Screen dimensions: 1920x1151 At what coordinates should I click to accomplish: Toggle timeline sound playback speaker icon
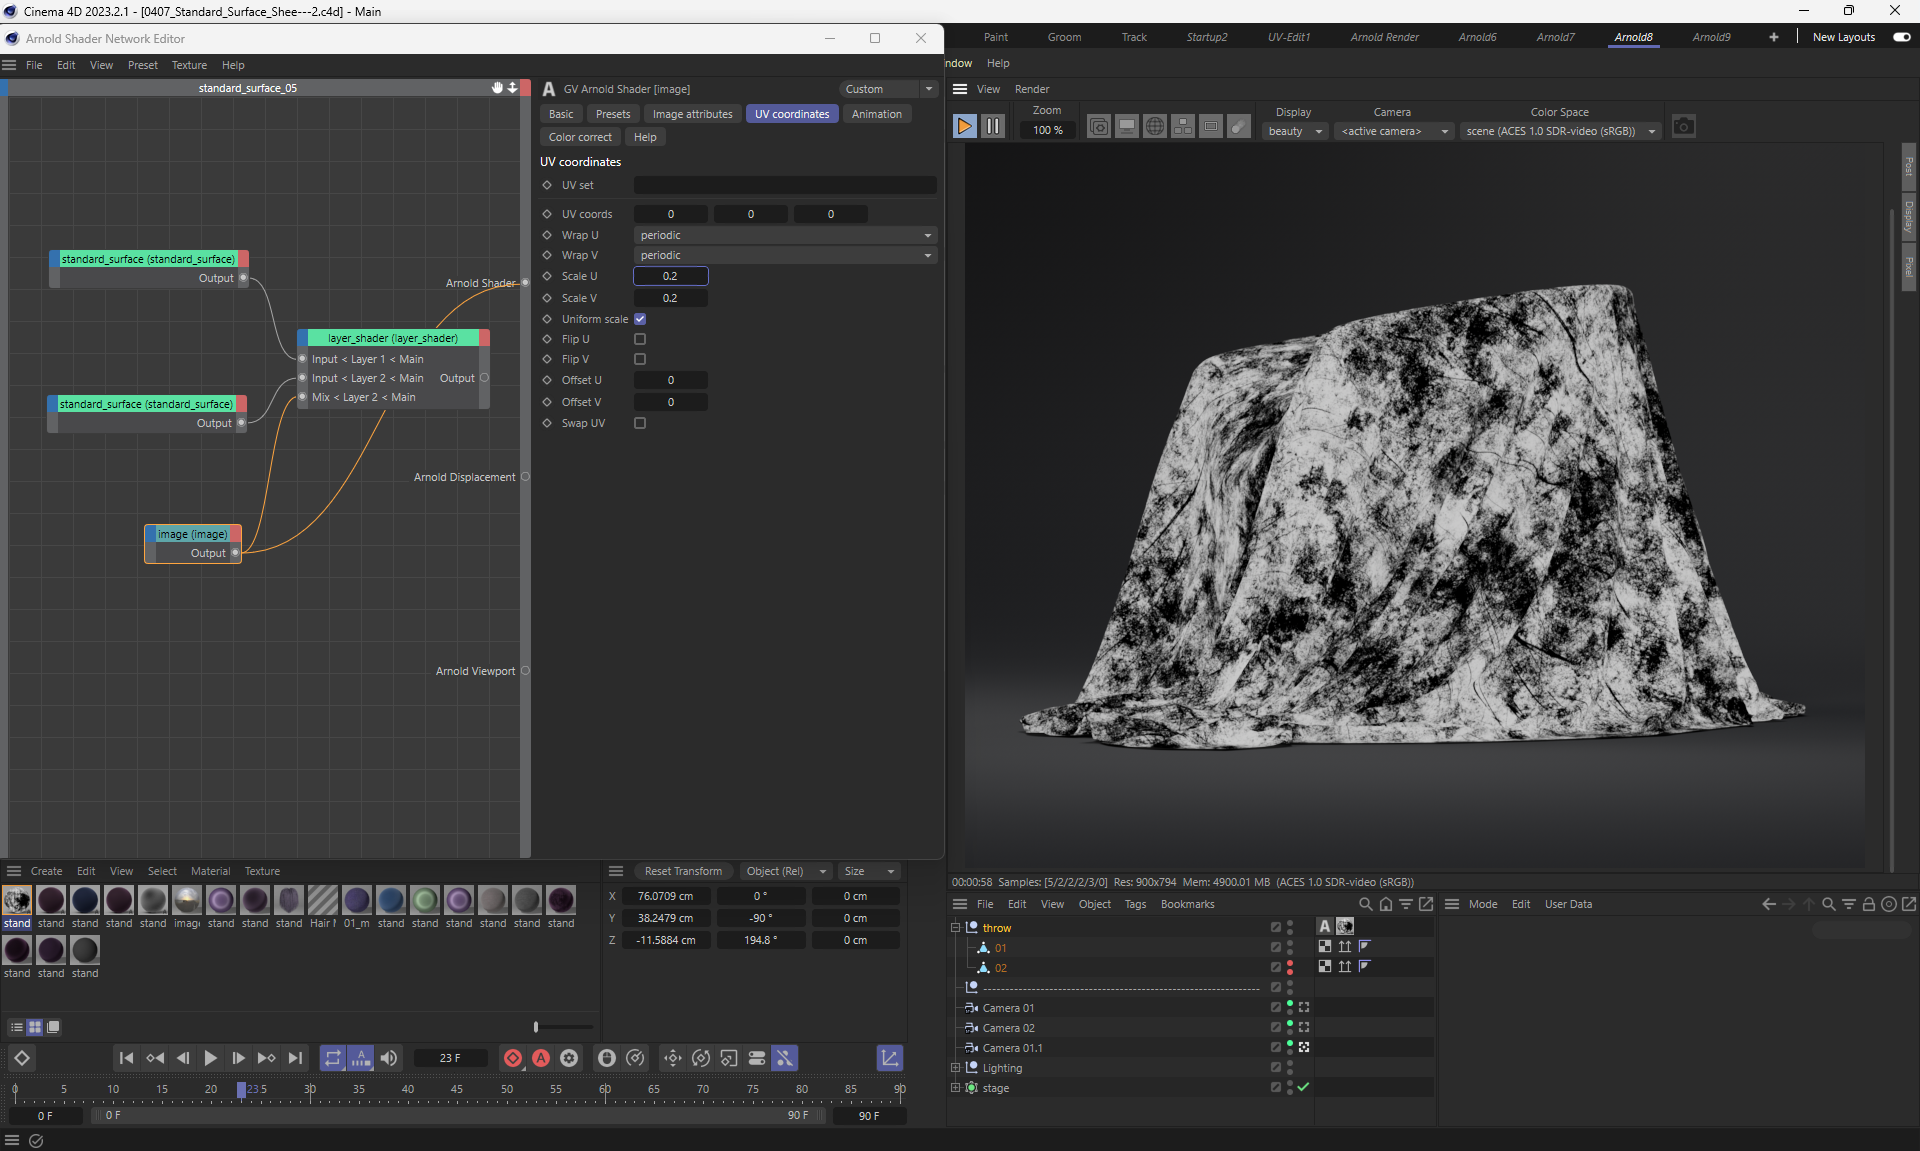(389, 1058)
